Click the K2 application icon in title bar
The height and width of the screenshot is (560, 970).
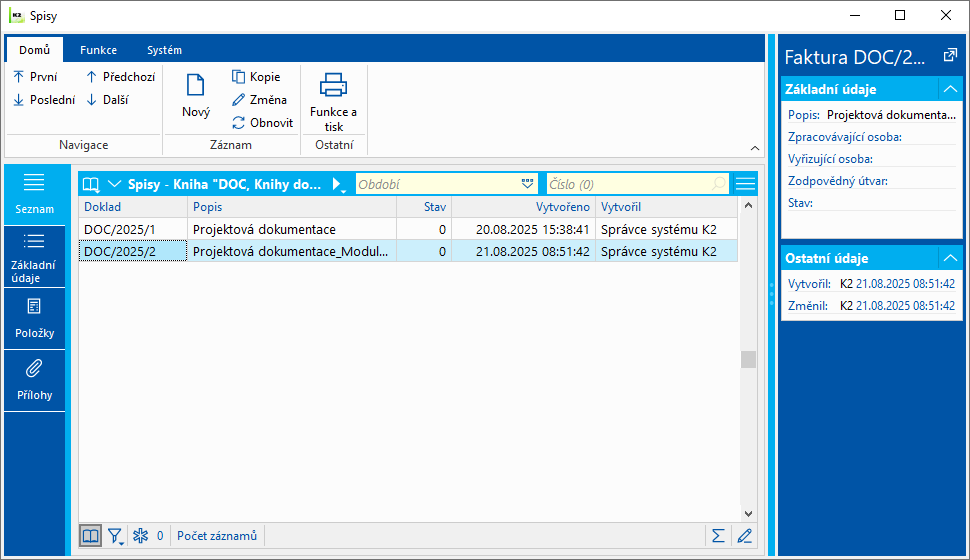tap(16, 15)
